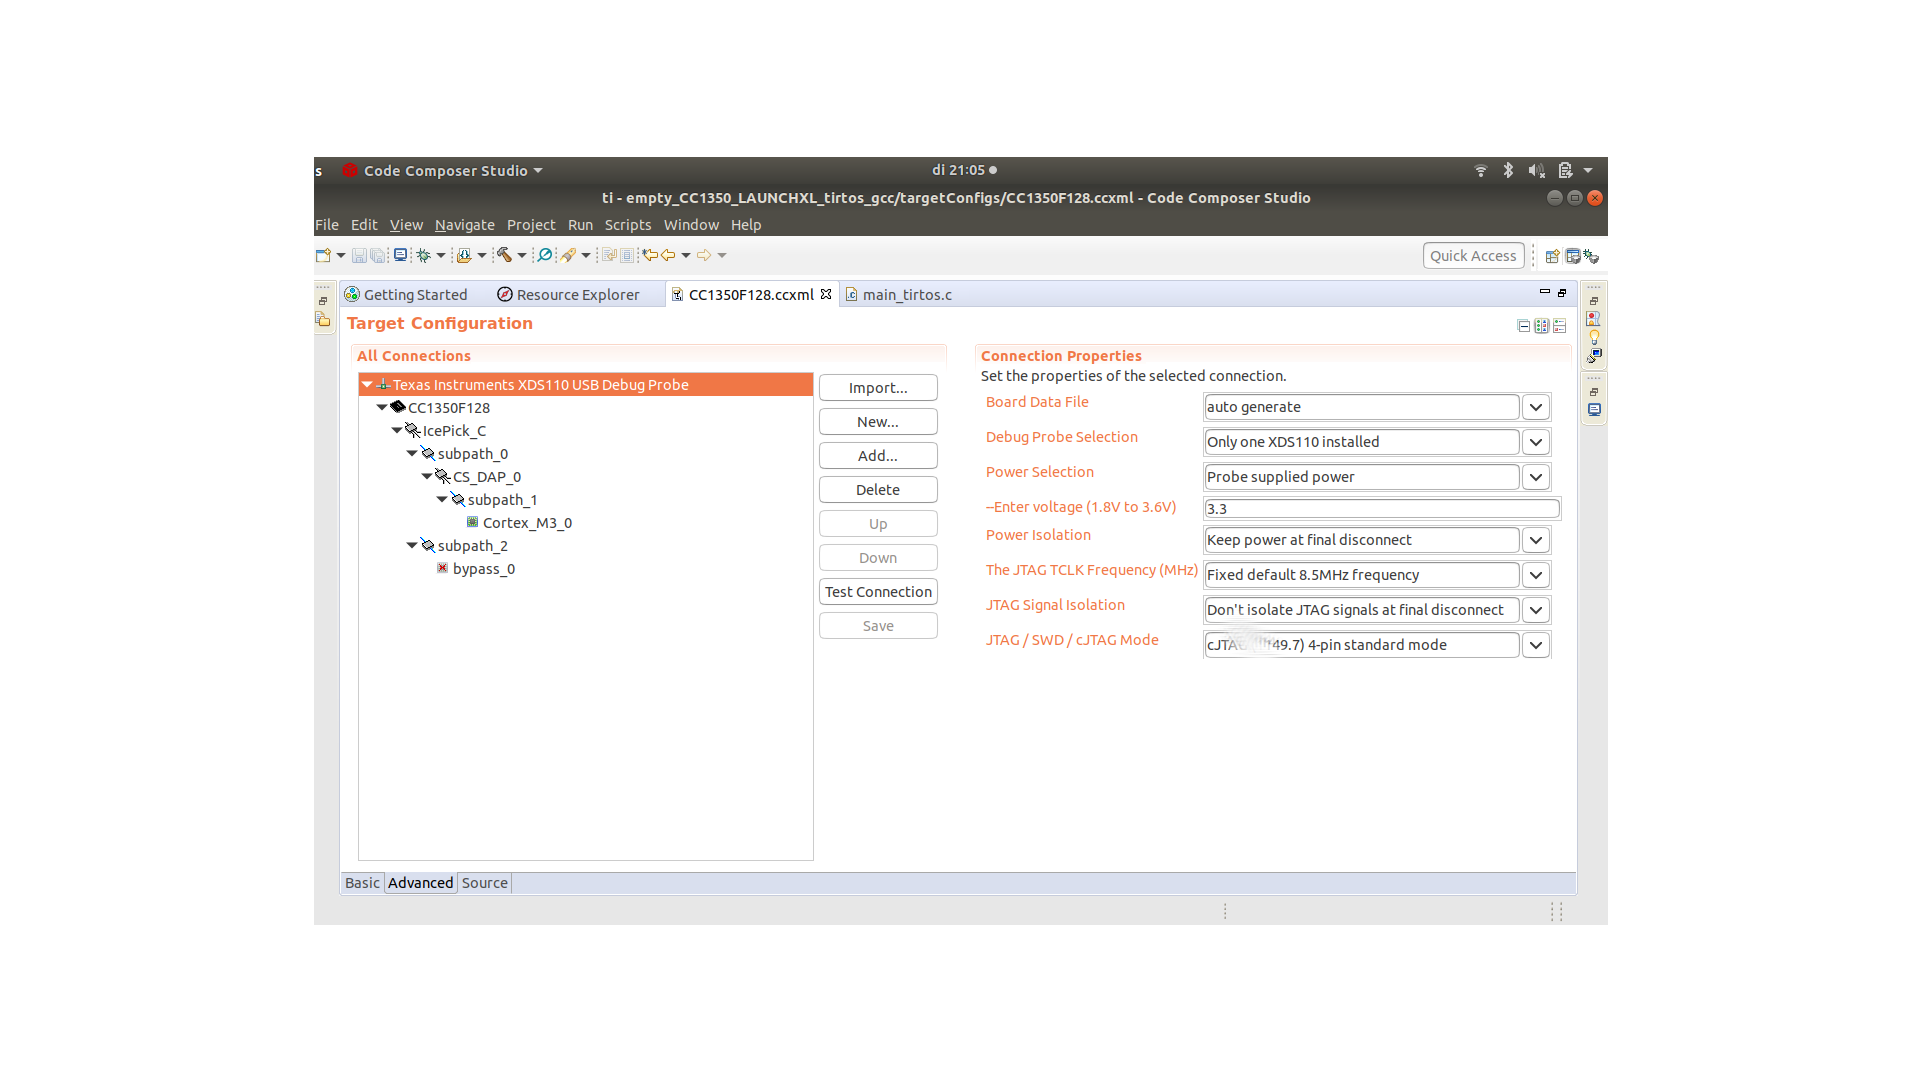The width and height of the screenshot is (1920, 1080).
Task: Click the back navigation arrow icon
Action: pyautogui.click(x=668, y=255)
